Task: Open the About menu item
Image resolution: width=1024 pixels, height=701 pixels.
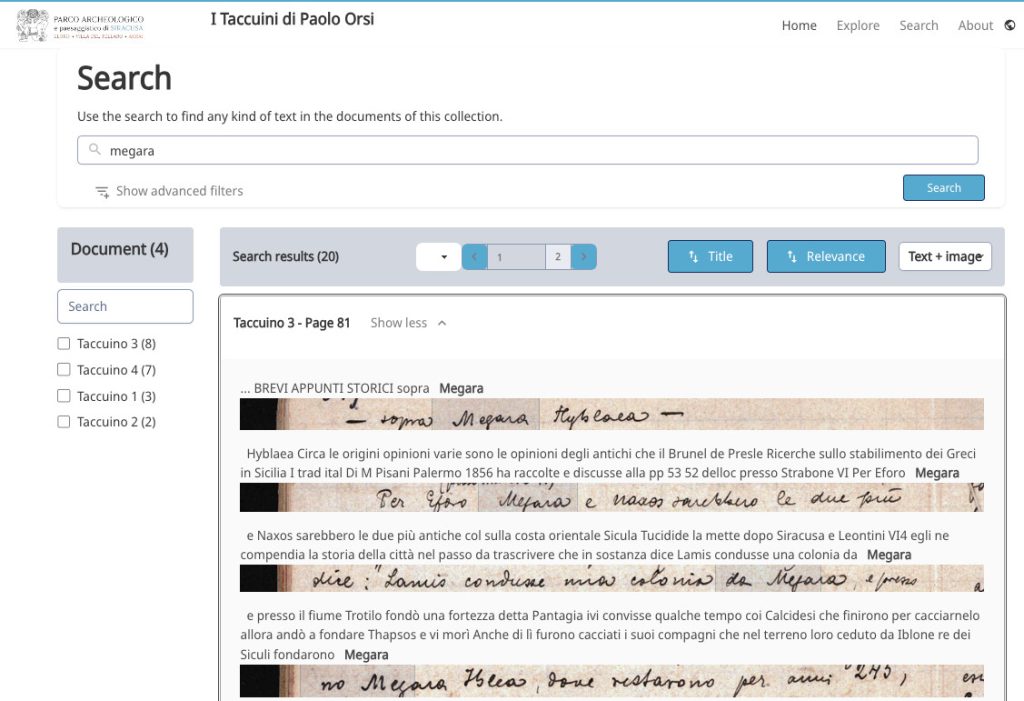Action: click(975, 25)
